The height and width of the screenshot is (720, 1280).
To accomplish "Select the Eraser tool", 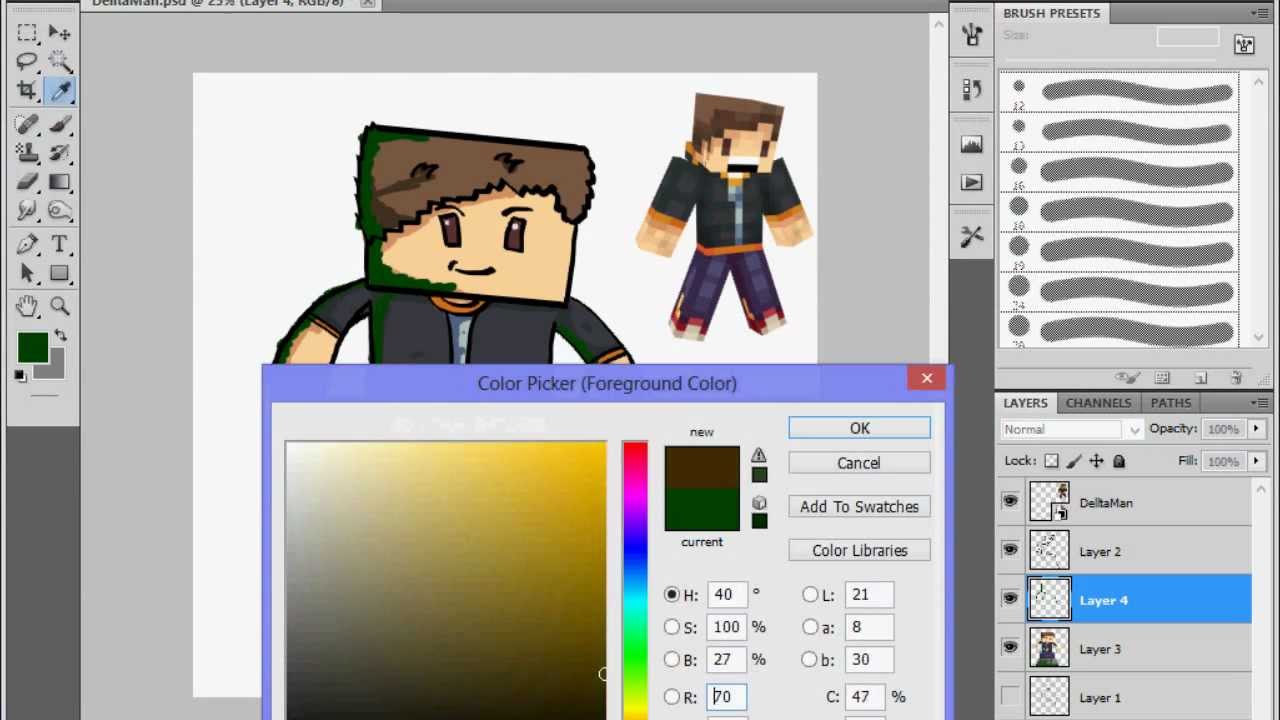I will (27, 182).
